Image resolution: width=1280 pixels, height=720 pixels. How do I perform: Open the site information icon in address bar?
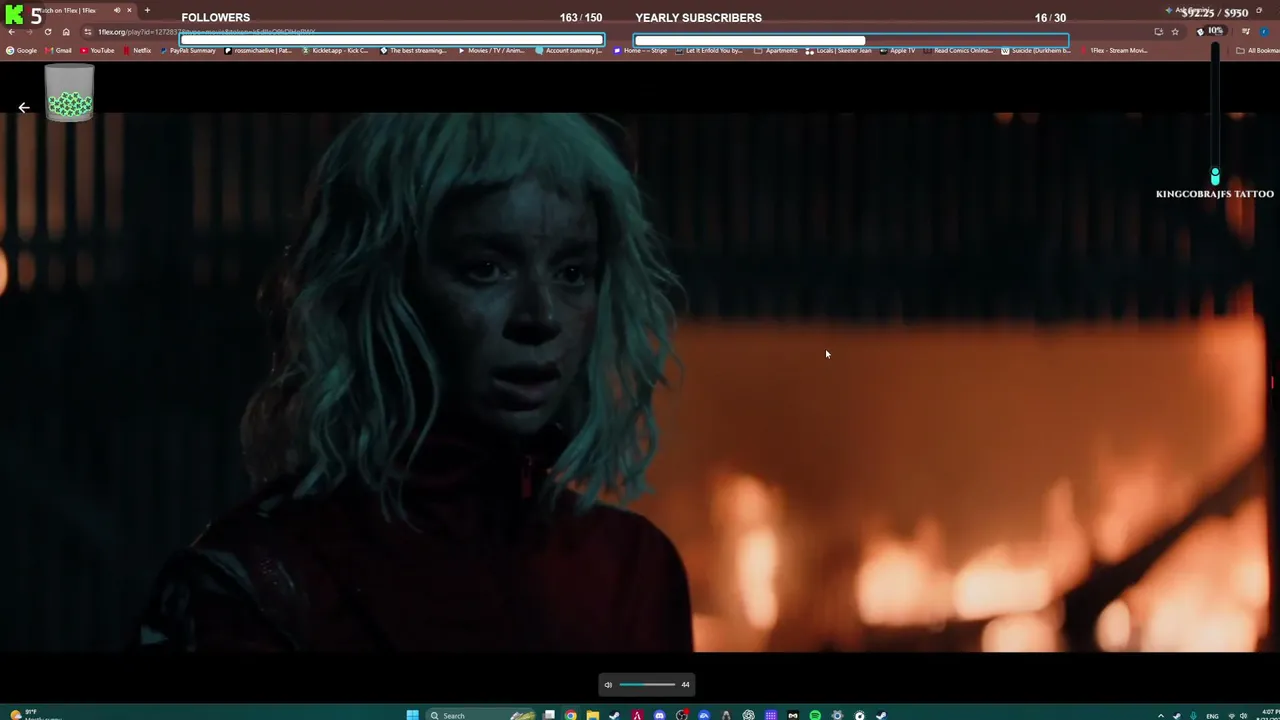click(88, 32)
